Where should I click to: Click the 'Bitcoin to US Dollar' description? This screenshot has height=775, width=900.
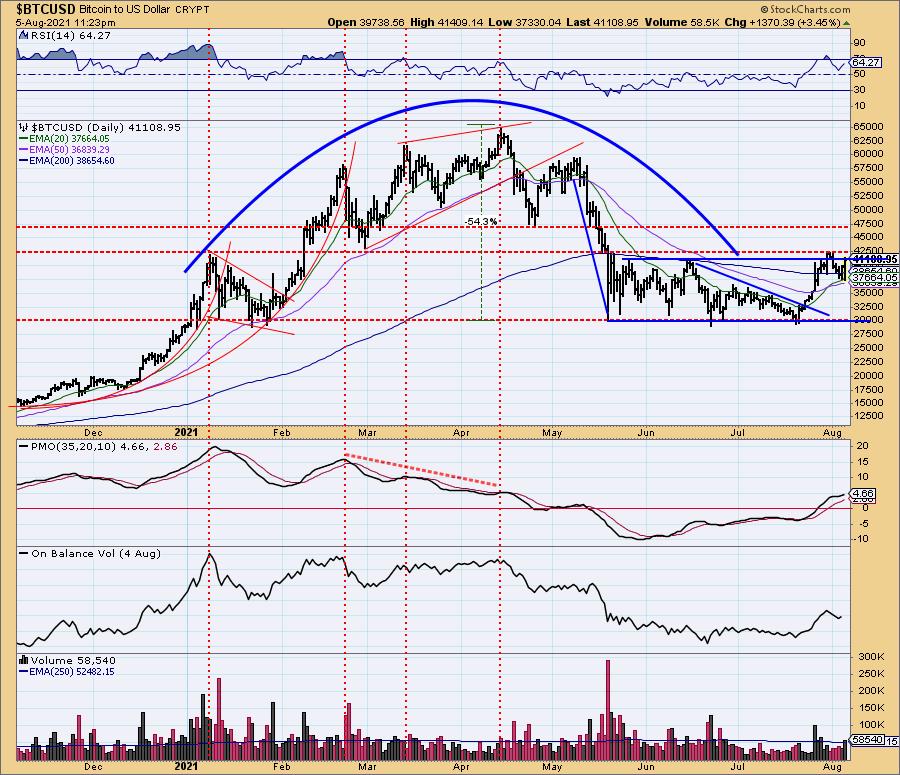point(124,10)
